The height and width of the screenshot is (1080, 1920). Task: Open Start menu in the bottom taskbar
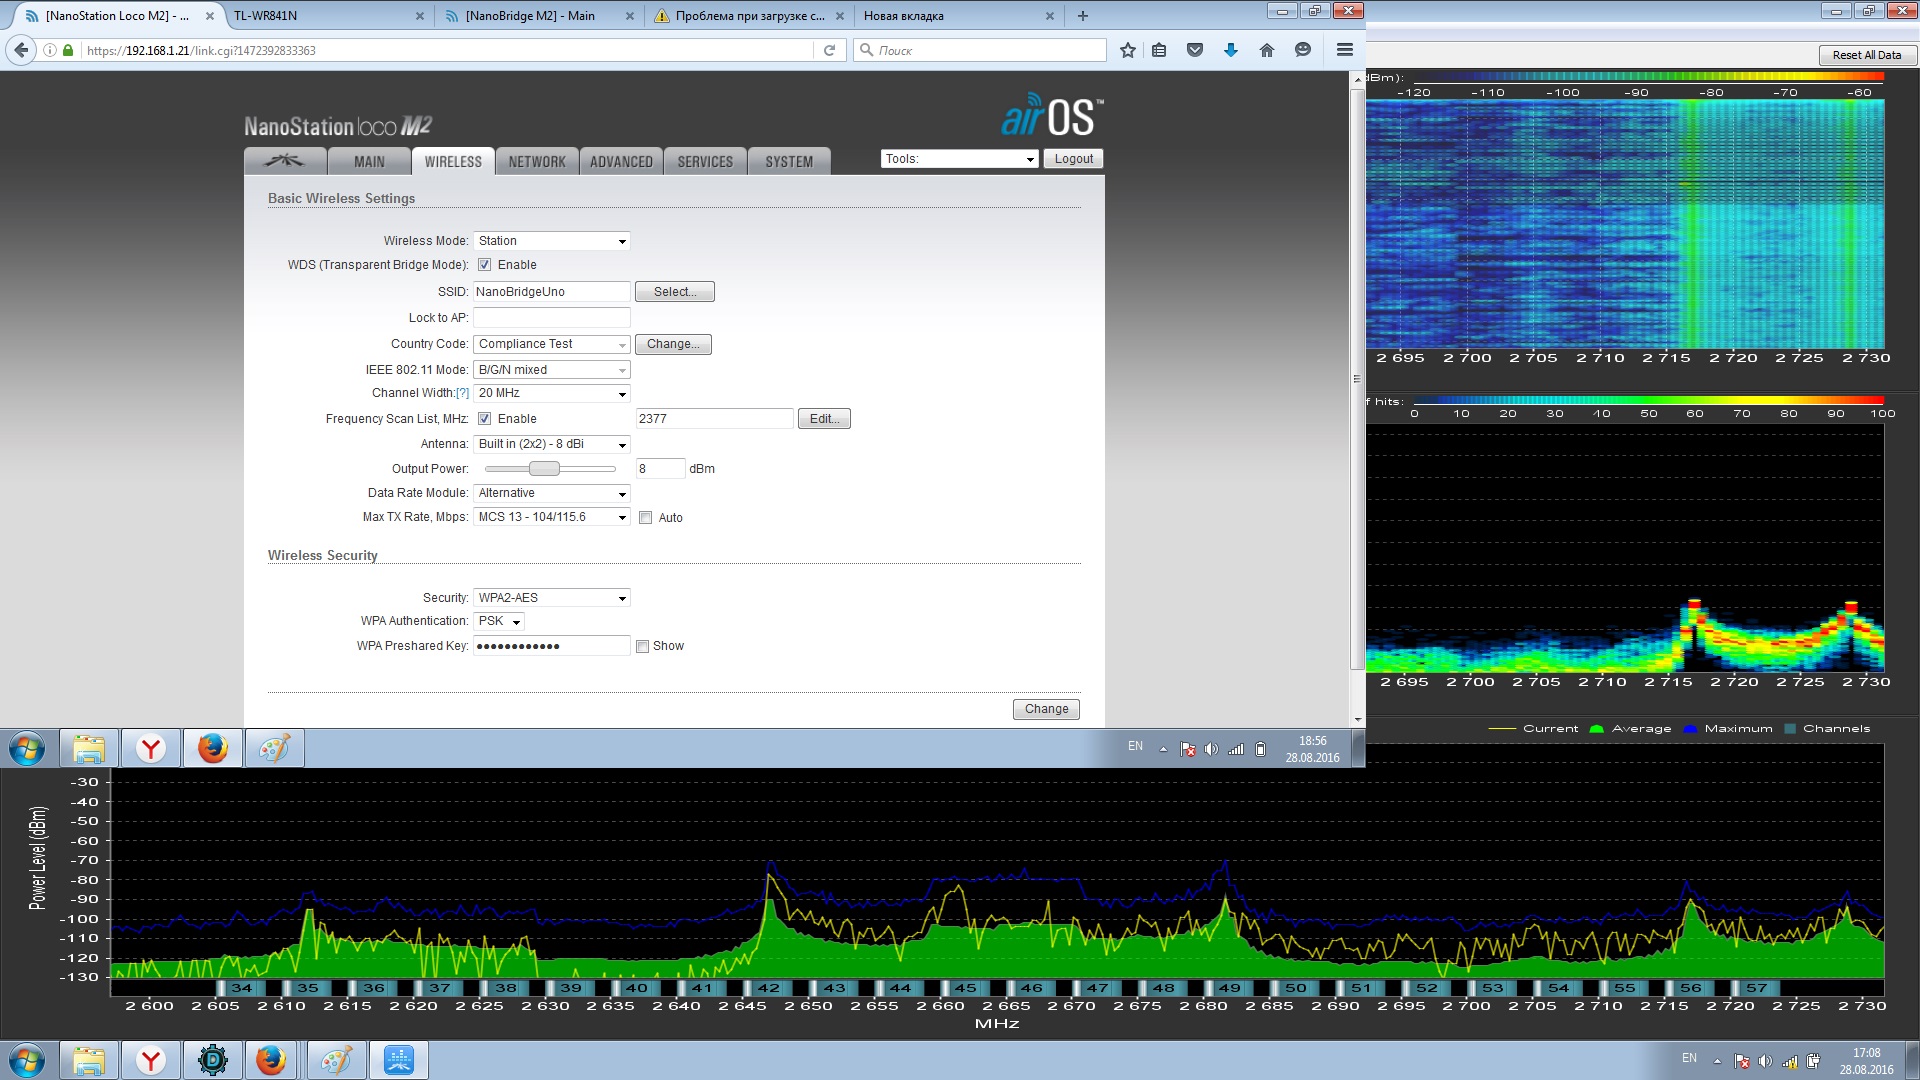point(27,1060)
